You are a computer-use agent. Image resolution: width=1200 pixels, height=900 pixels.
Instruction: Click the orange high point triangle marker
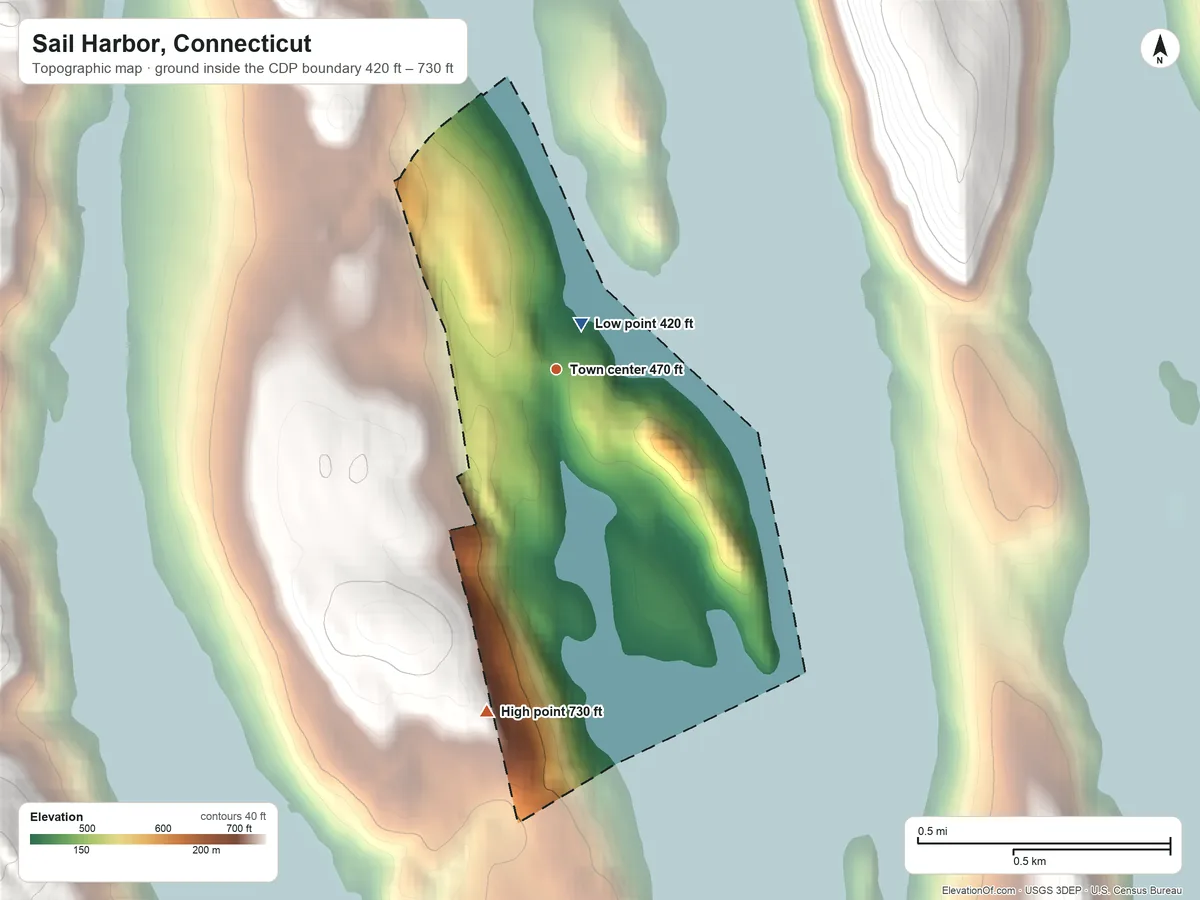coord(487,711)
